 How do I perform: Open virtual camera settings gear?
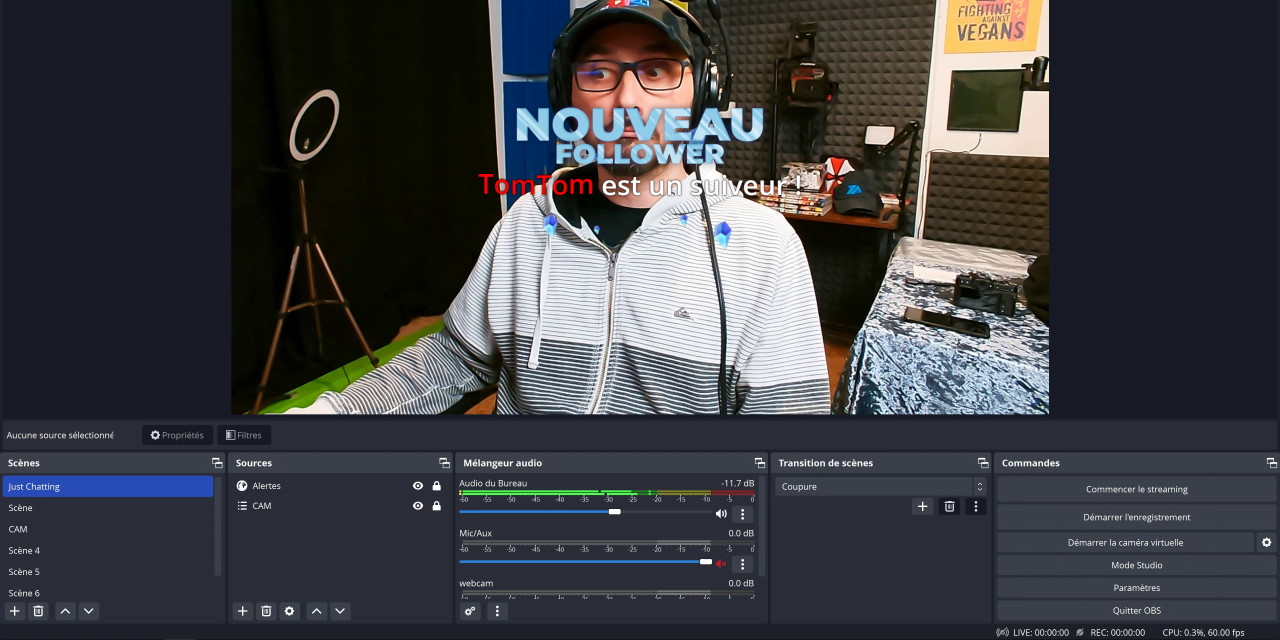[x=1266, y=542]
